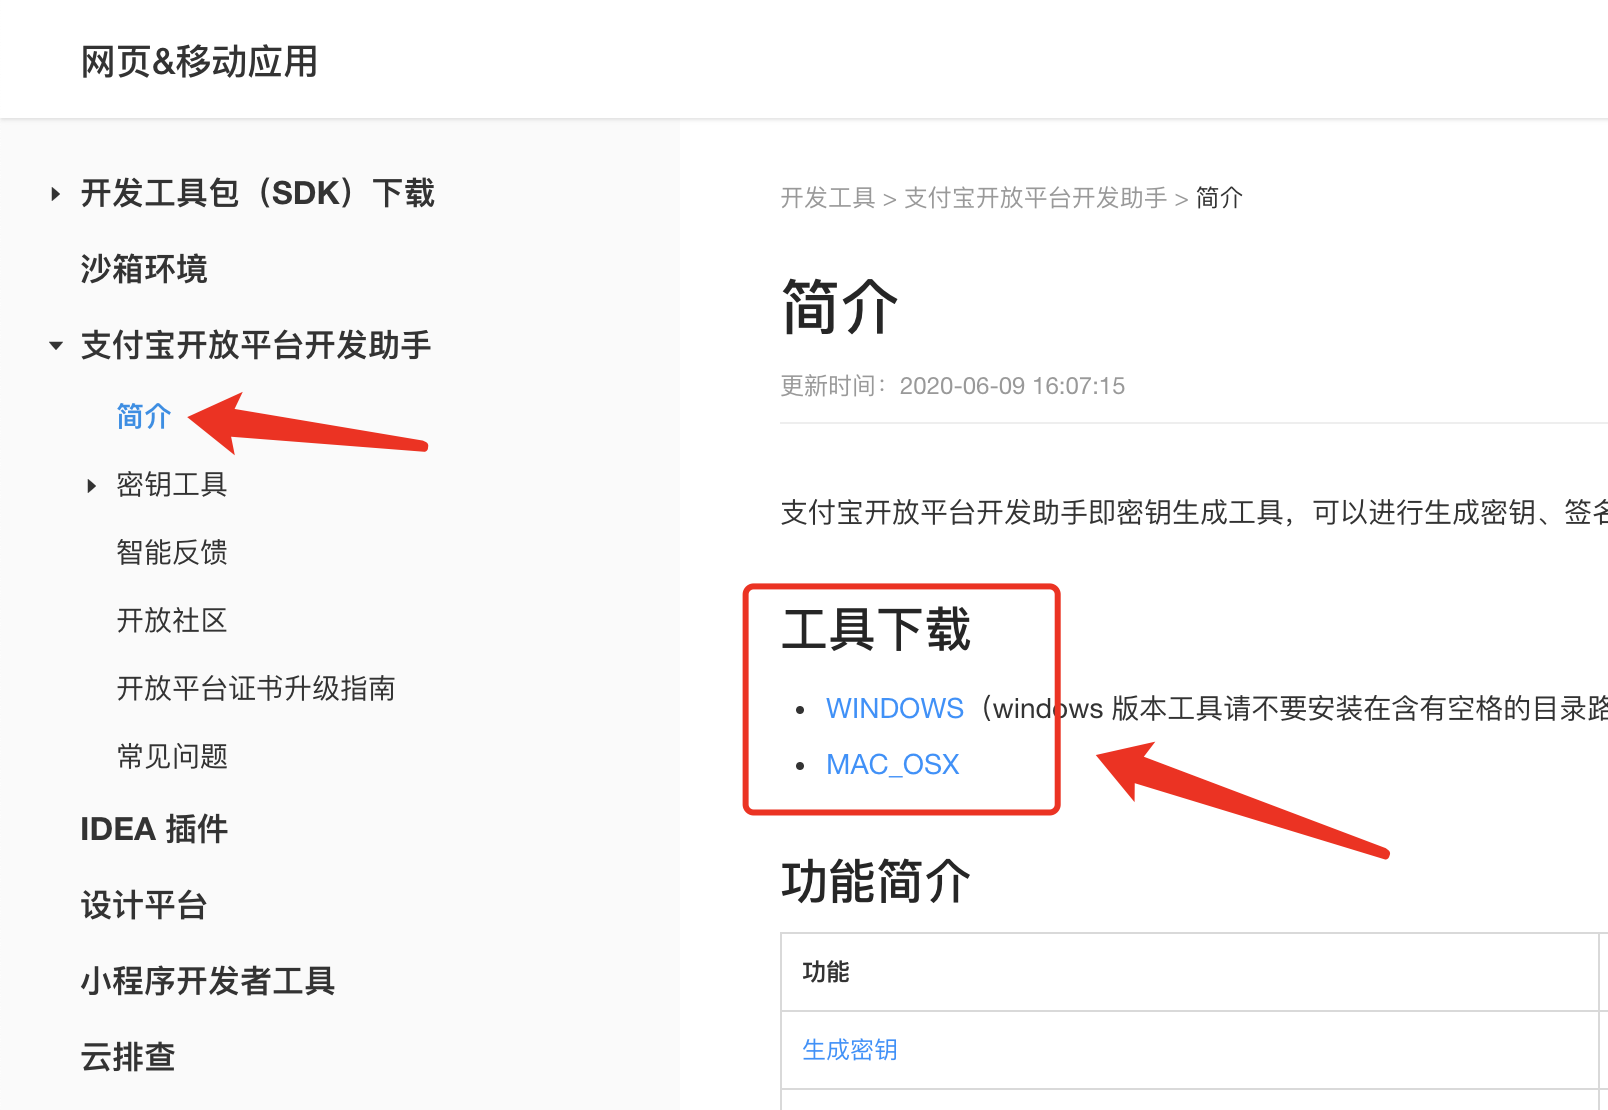Click the 功能简介 section heading
The height and width of the screenshot is (1110, 1608).
click(x=876, y=881)
